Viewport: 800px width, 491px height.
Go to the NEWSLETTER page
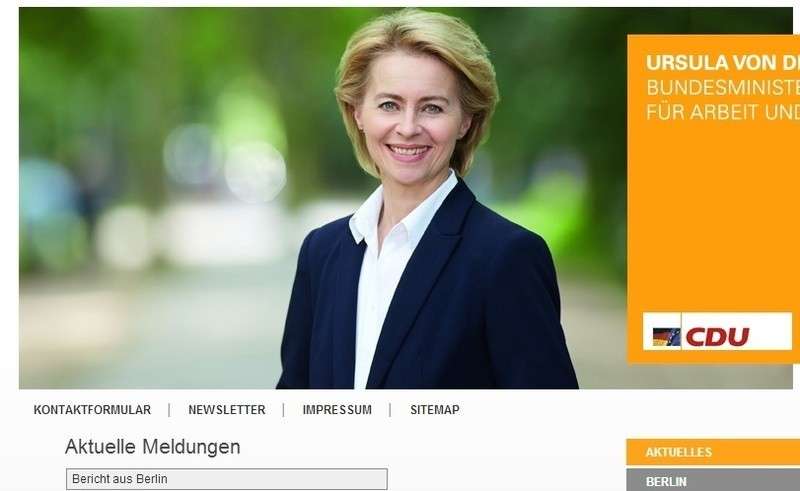(x=227, y=410)
